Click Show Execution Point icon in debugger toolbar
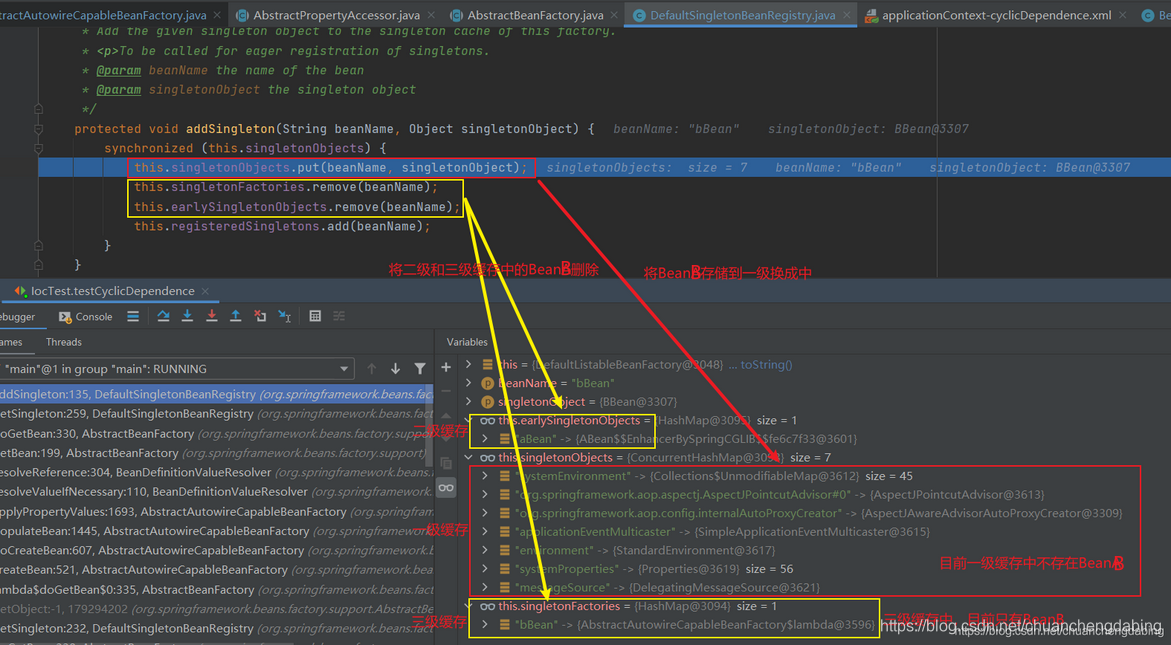This screenshot has width=1171, height=645. pos(133,317)
